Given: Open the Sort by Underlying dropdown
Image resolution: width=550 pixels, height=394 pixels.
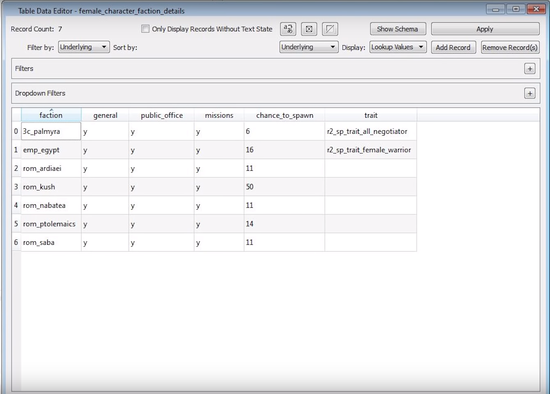Looking at the screenshot, I should [x=309, y=47].
